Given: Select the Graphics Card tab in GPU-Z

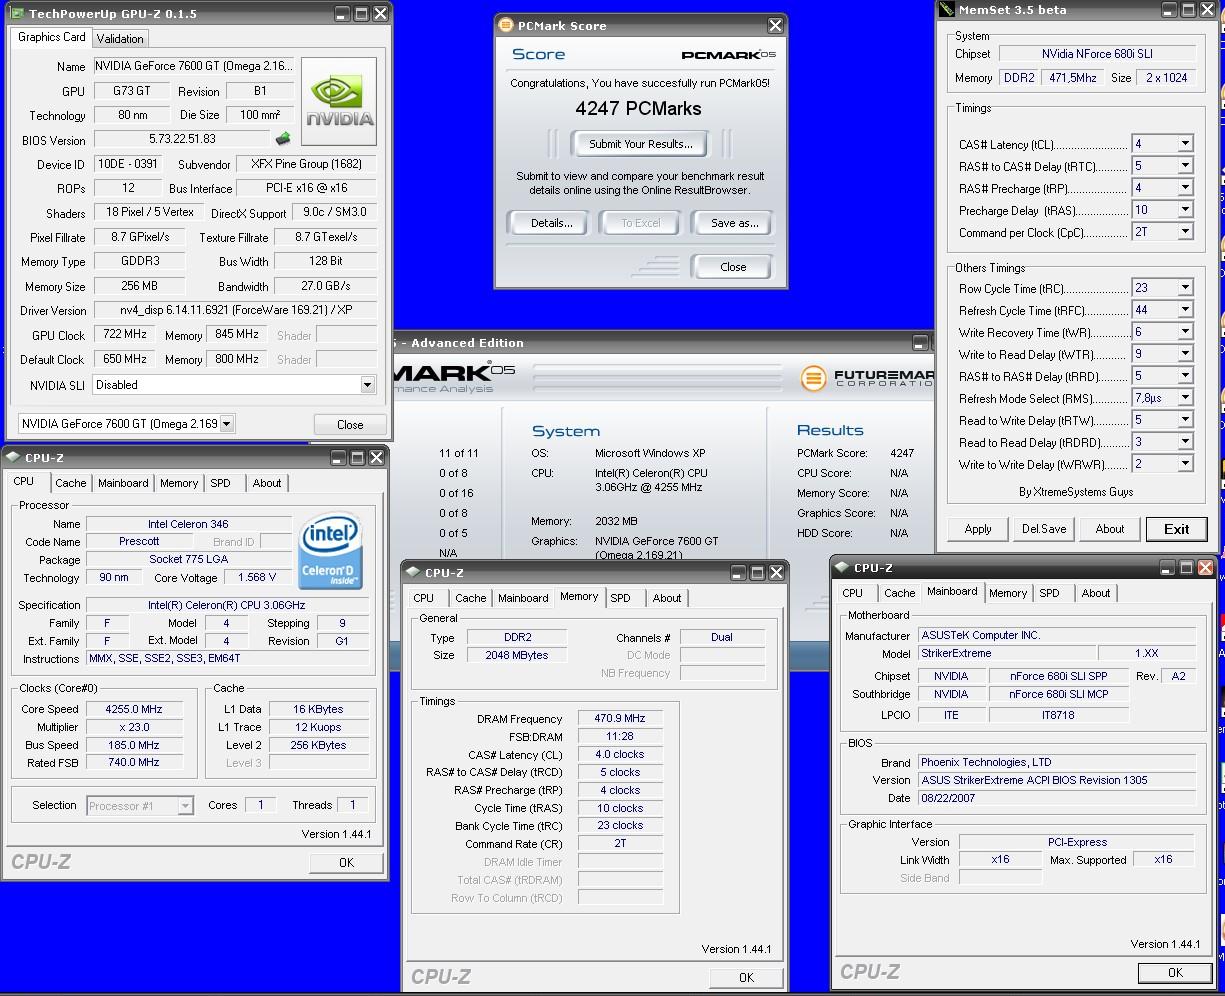Looking at the screenshot, I should pyautogui.click(x=52, y=37).
